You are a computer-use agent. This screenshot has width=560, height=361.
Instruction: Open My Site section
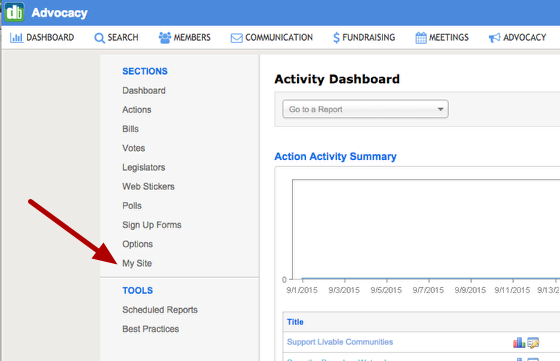[x=137, y=263]
